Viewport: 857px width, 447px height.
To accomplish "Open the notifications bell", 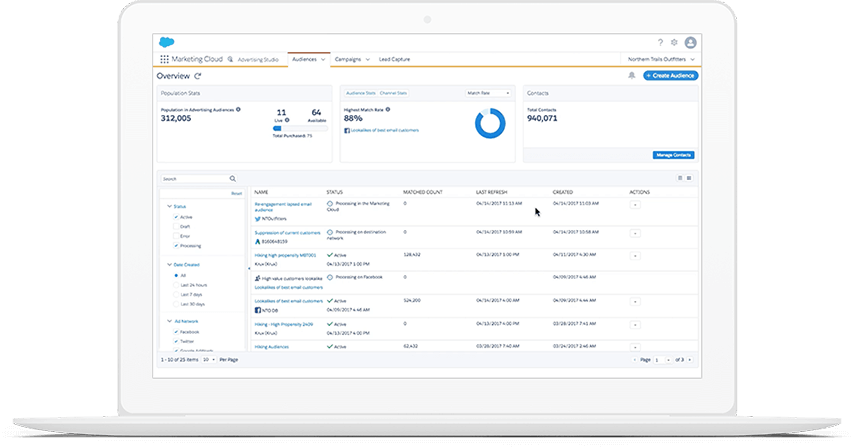I will pyautogui.click(x=632, y=75).
